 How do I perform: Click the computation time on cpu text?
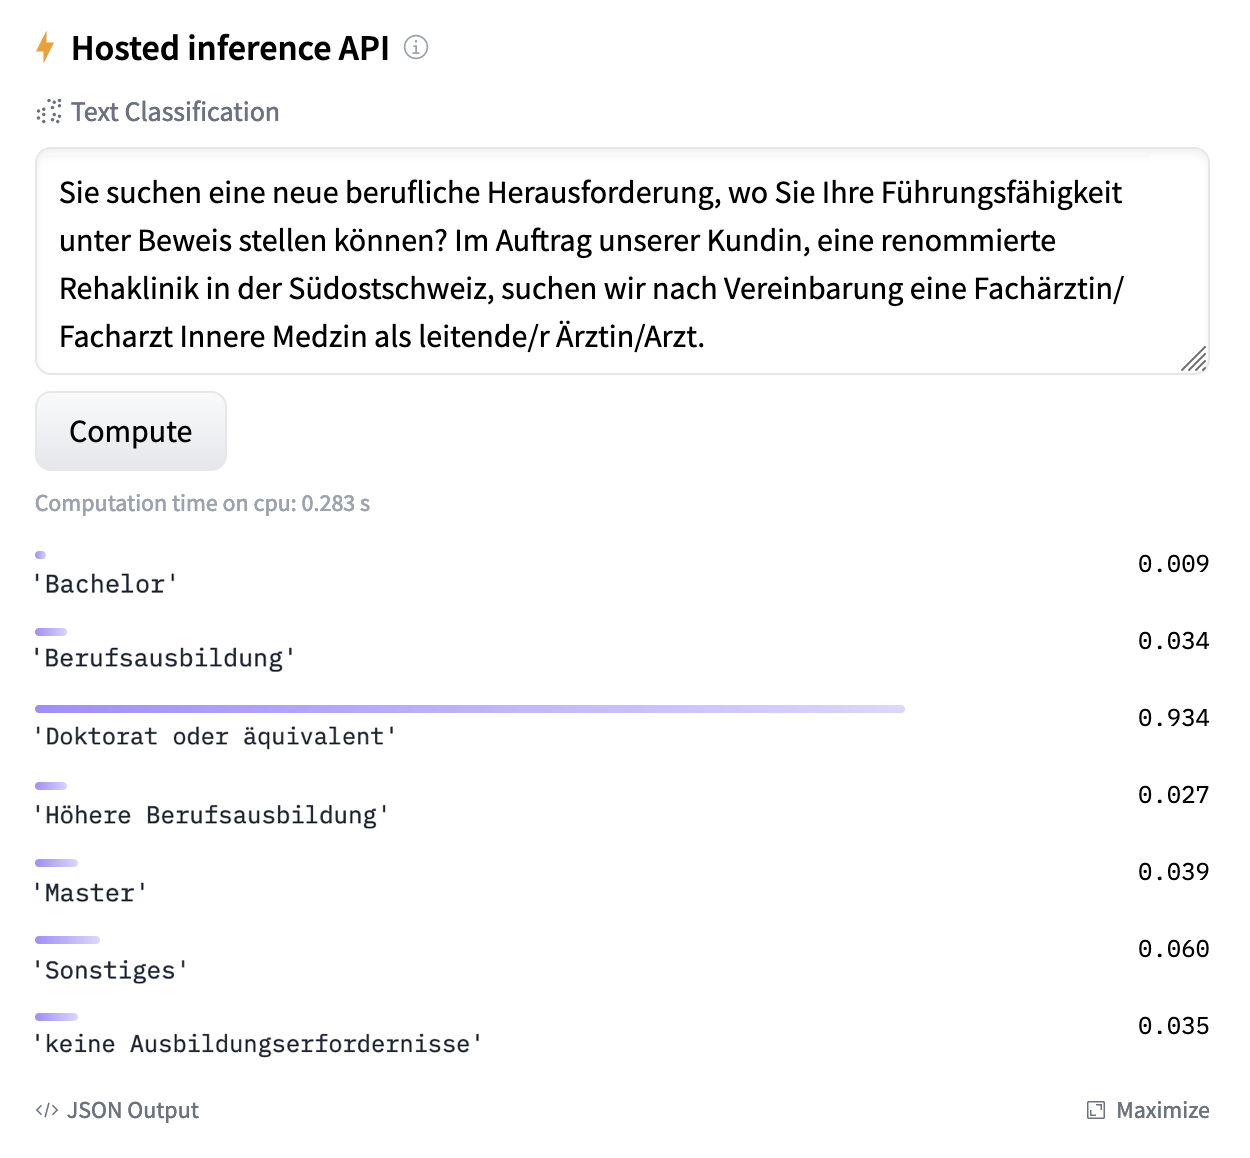click(x=203, y=503)
